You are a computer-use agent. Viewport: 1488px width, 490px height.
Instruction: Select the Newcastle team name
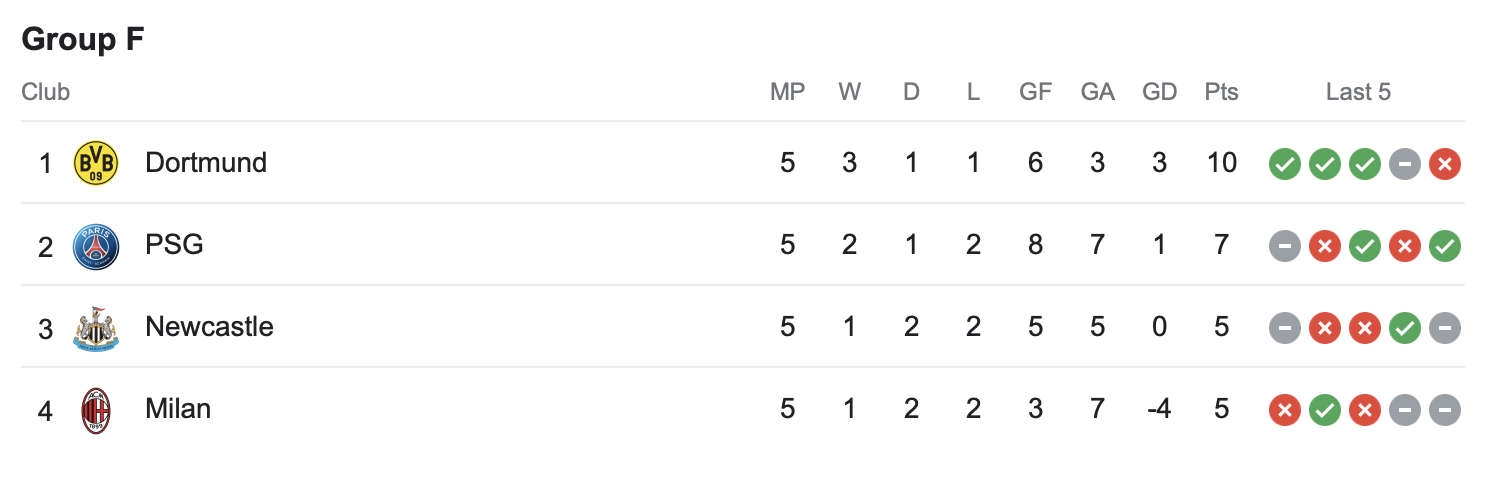coord(209,326)
